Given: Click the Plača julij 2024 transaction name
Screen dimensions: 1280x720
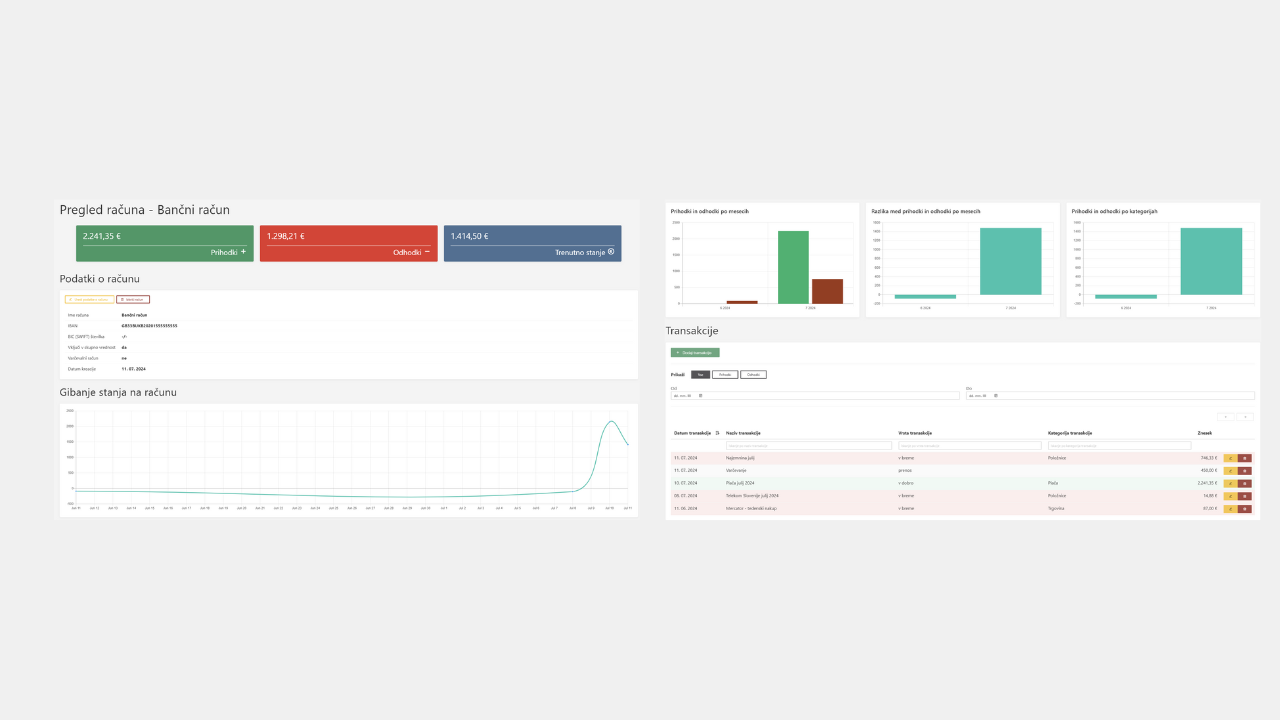Looking at the screenshot, I should [x=741, y=483].
